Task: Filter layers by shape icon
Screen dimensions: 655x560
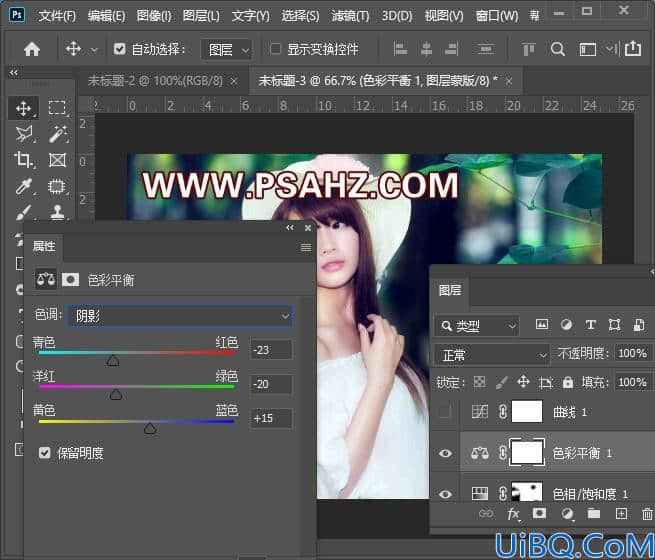Action: coord(614,324)
